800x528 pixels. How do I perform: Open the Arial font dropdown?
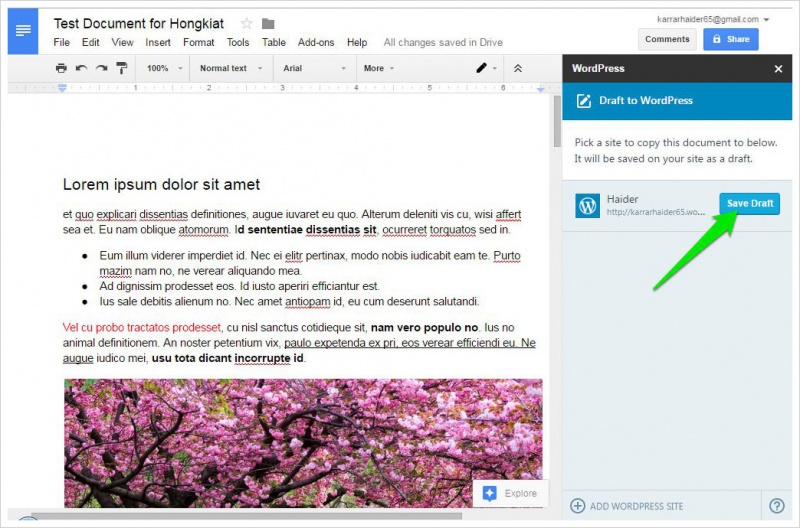pos(314,68)
